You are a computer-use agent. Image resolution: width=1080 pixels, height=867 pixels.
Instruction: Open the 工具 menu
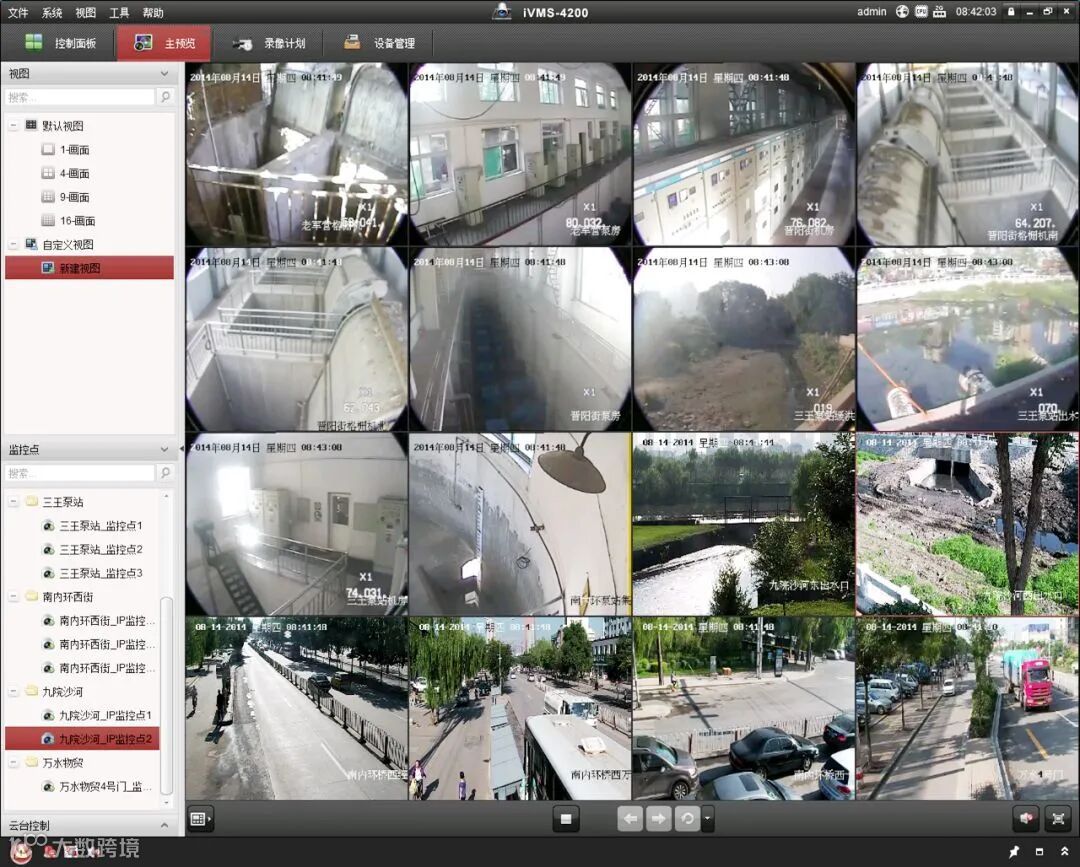click(x=119, y=12)
